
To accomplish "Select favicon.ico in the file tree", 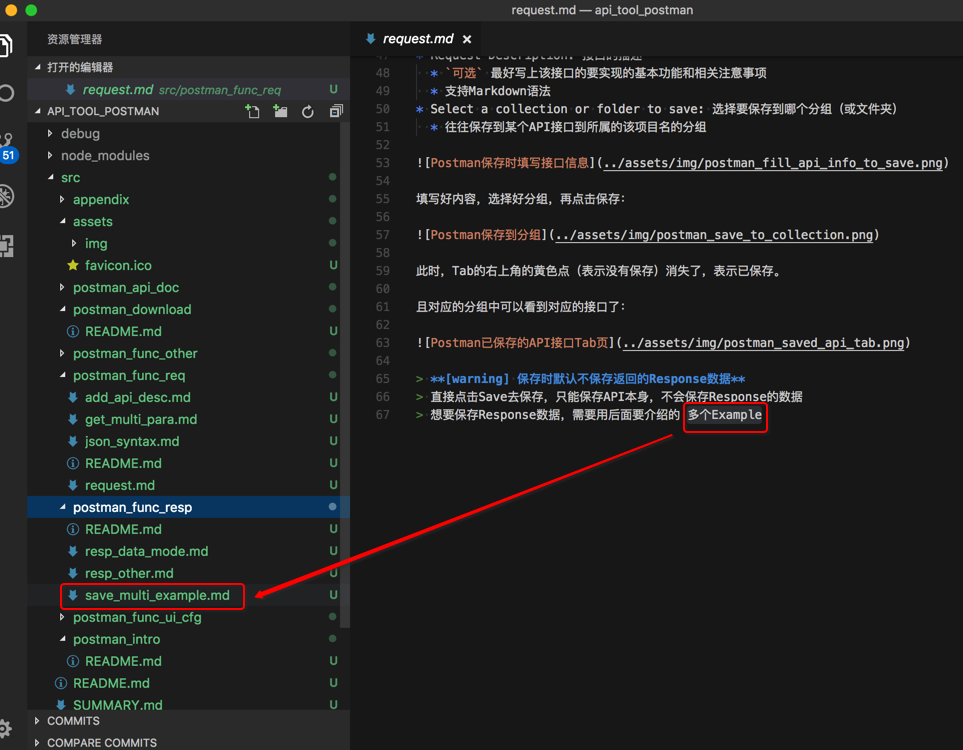I will point(118,265).
